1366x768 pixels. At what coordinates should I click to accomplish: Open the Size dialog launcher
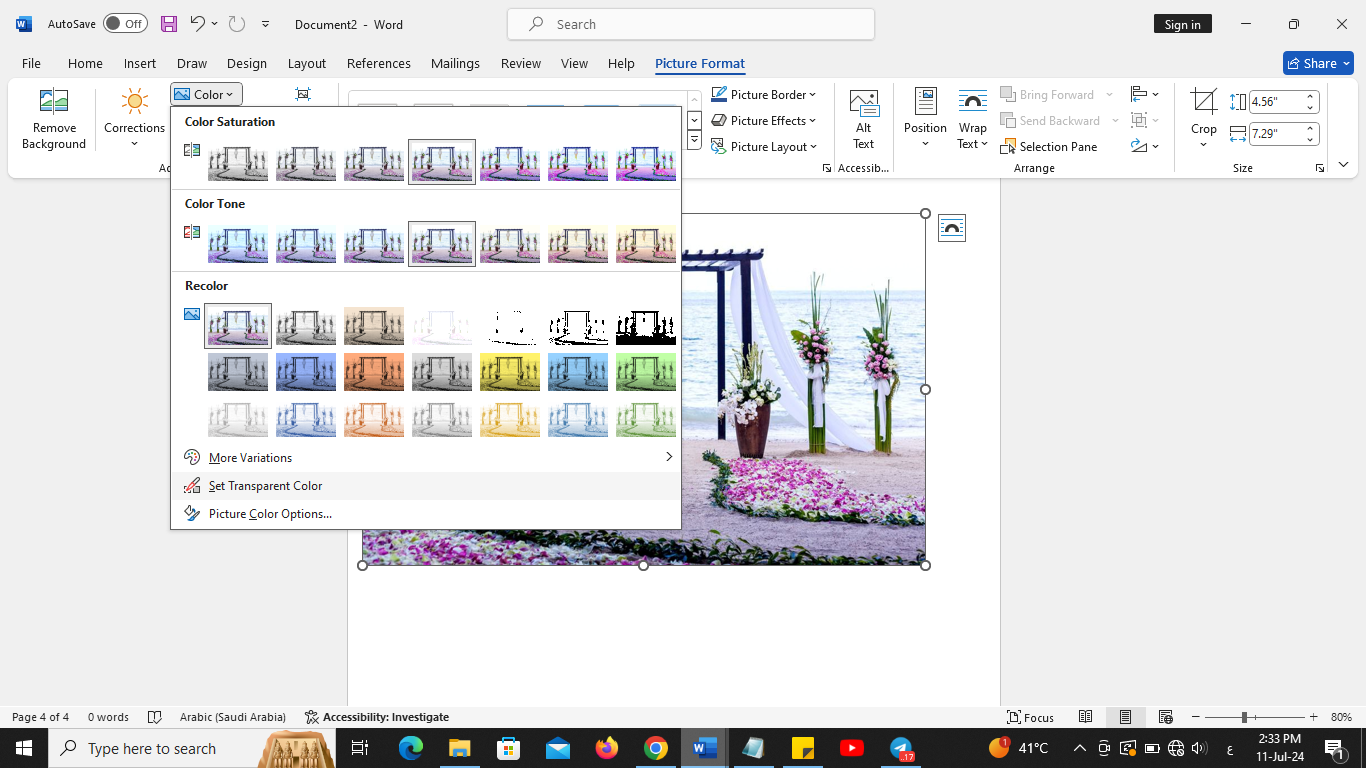click(x=1320, y=168)
